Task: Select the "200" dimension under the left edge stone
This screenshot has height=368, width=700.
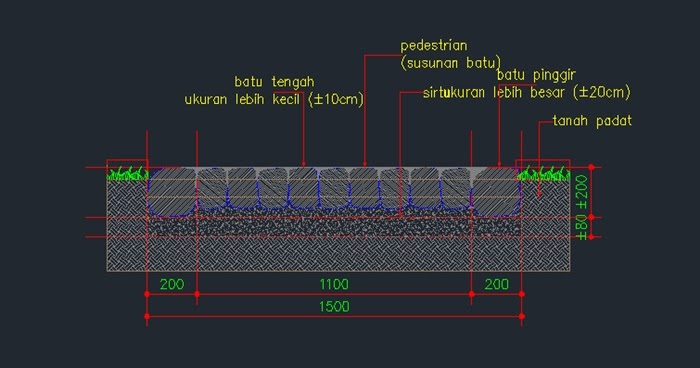Action: coord(172,284)
